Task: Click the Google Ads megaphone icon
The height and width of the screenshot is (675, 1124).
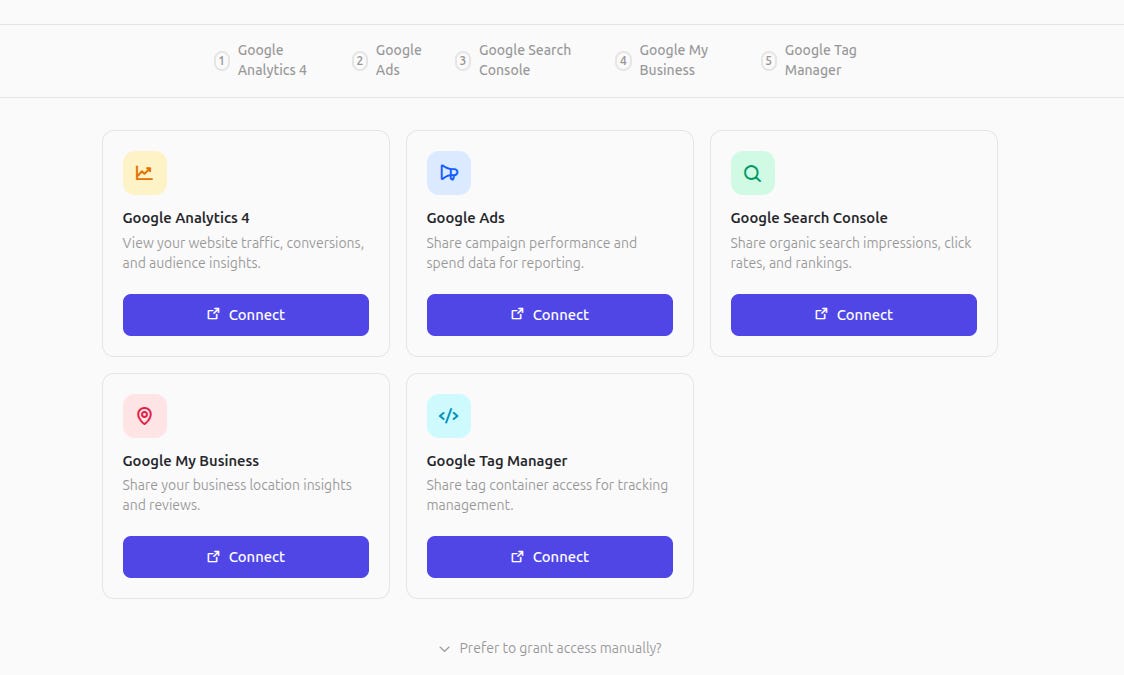Action: pos(448,172)
